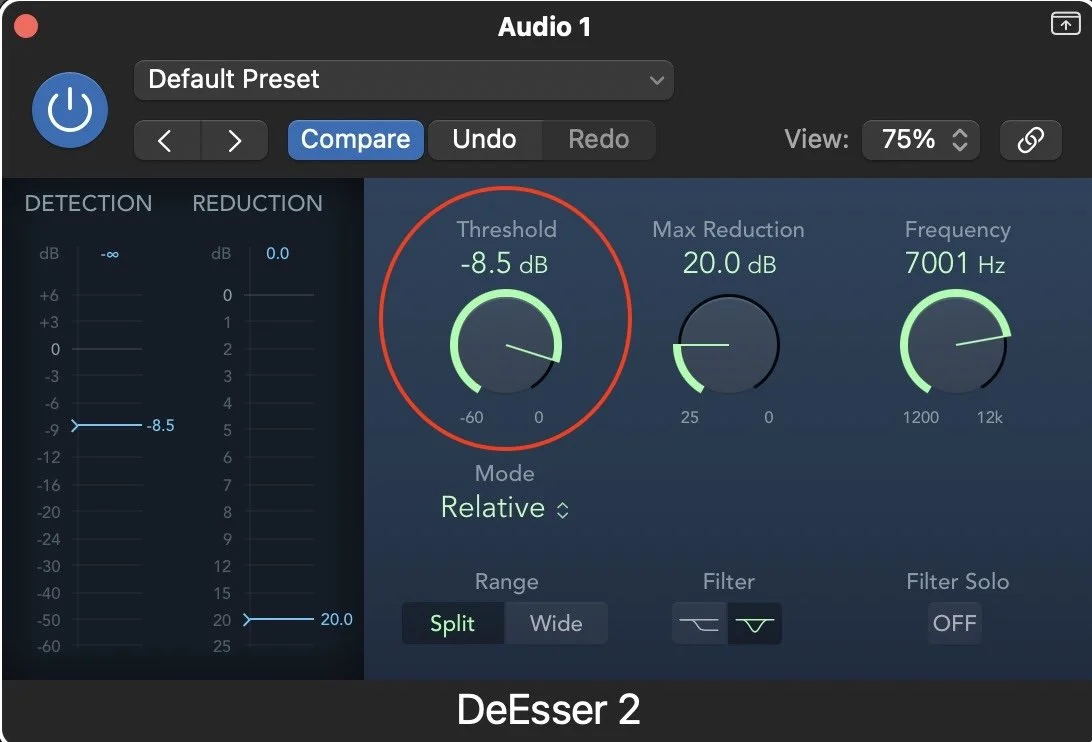The height and width of the screenshot is (742, 1092).
Task: Click the Max Reduction value 20.0 dB
Action: tap(729, 263)
